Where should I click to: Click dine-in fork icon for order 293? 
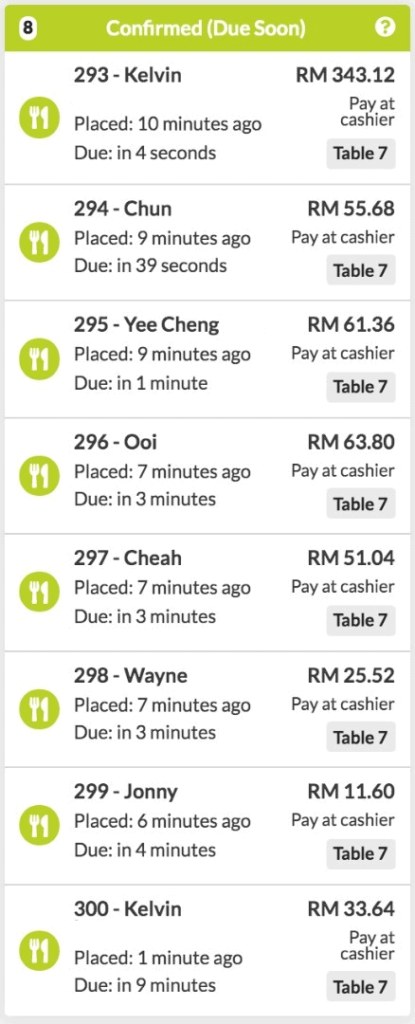click(39, 118)
